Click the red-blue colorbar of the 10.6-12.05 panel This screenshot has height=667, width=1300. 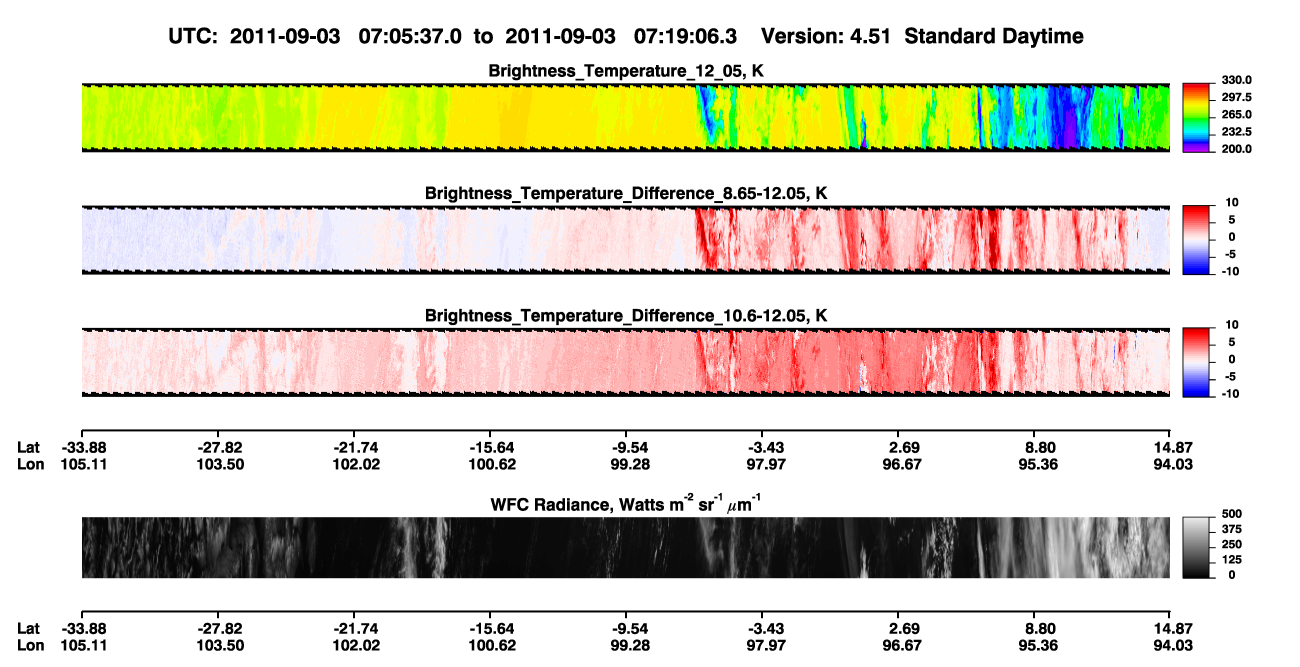(1197, 361)
